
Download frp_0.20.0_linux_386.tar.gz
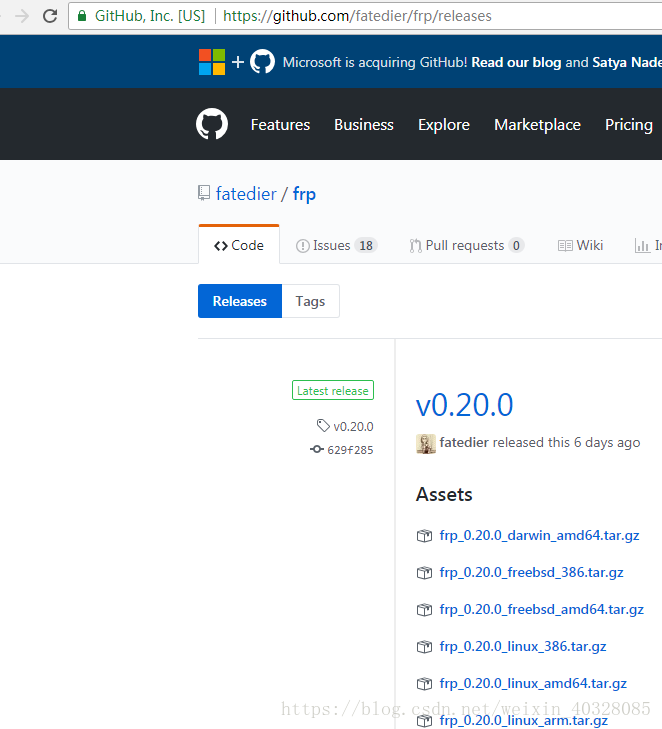coord(523,647)
